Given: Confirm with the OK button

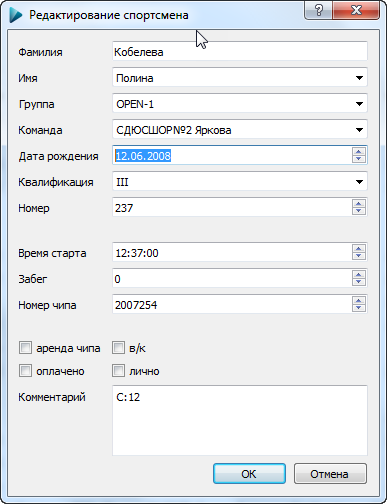Looking at the screenshot, I should coord(249,473).
